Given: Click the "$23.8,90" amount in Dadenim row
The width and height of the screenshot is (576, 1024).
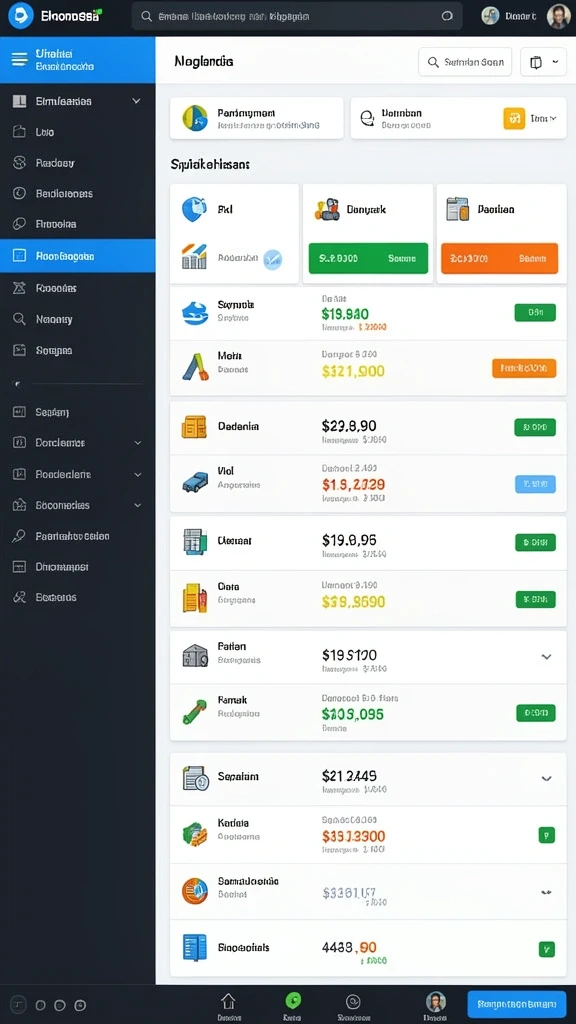Looking at the screenshot, I should (x=349, y=426).
